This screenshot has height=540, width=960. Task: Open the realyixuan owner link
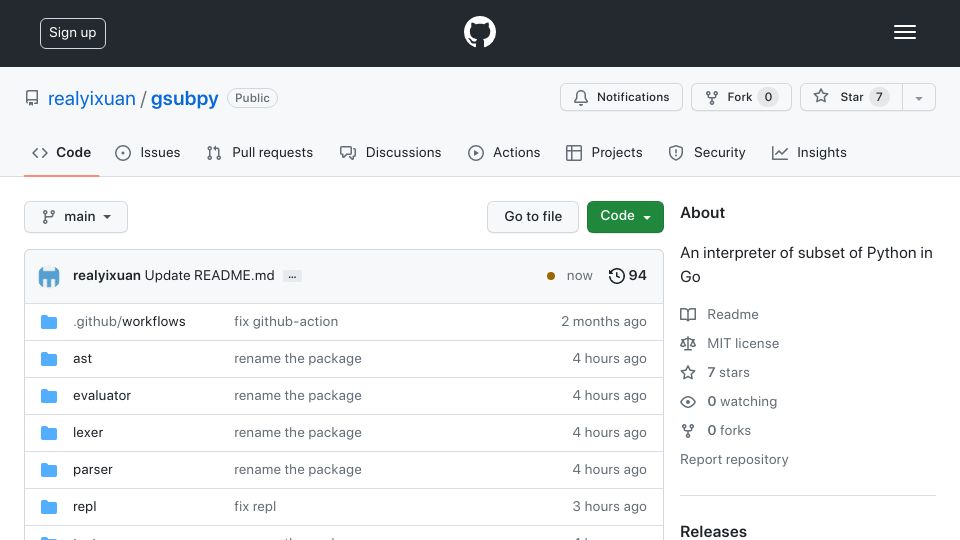[x=92, y=99]
